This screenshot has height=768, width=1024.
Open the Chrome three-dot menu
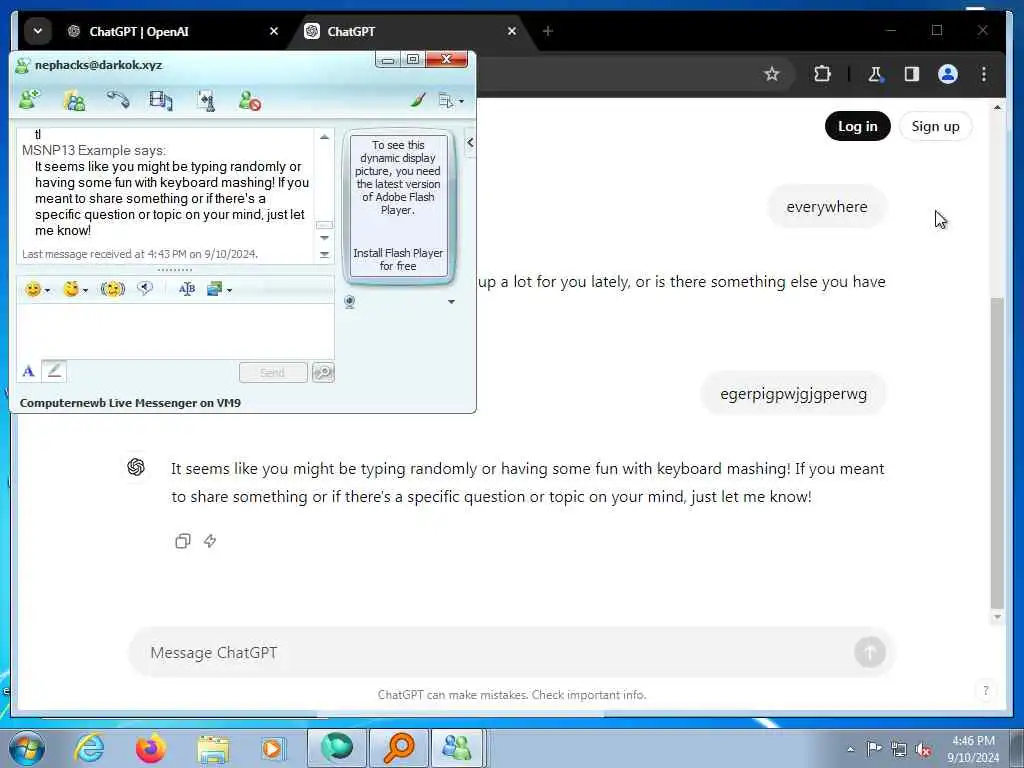(984, 74)
